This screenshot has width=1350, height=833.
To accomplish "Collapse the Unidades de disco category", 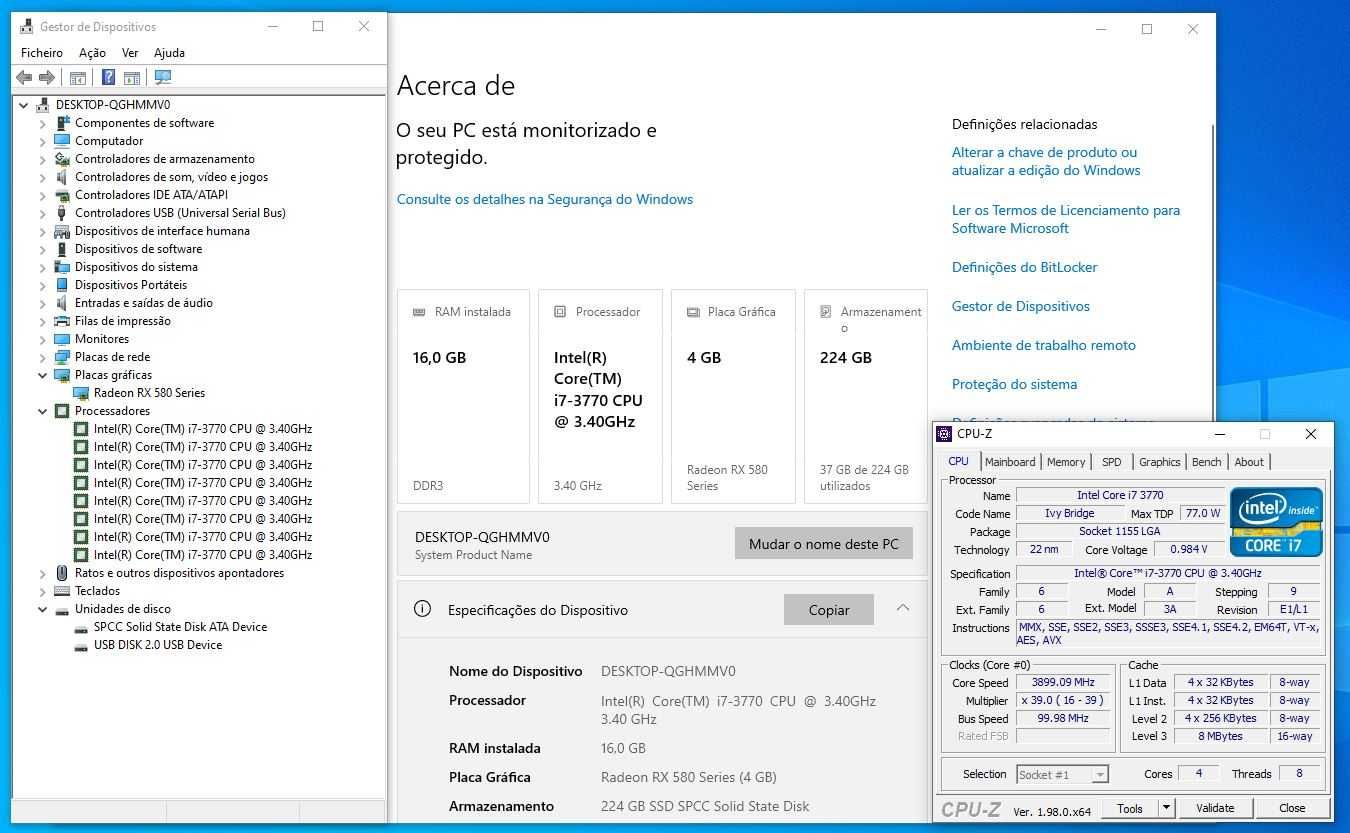I will point(43,609).
